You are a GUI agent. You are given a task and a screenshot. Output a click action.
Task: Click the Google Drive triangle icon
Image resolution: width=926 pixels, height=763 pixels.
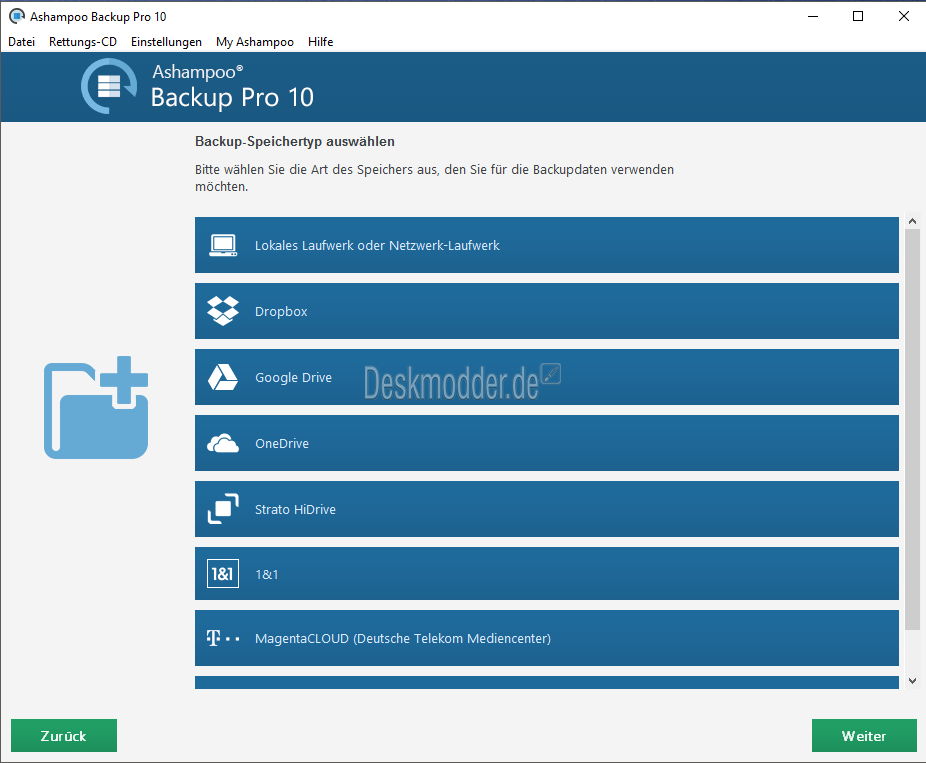tap(223, 377)
